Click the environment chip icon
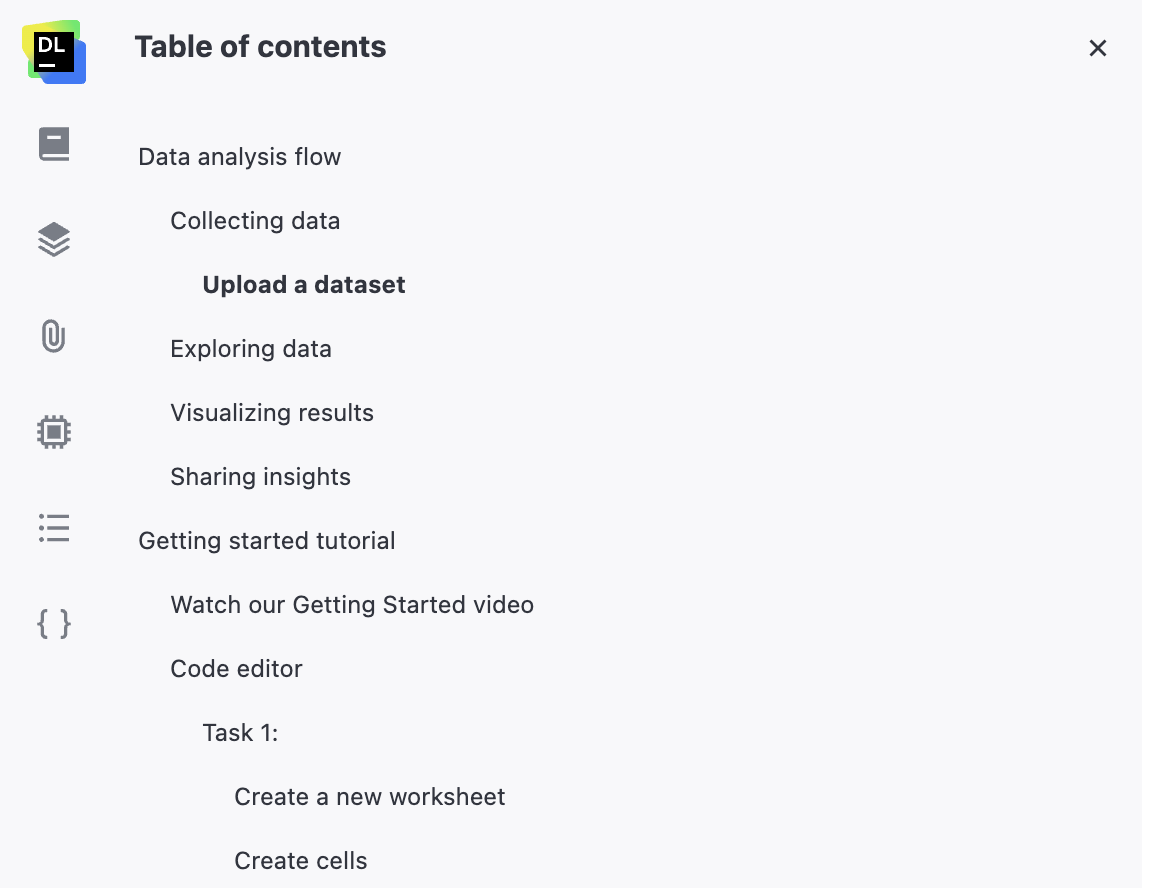 pos(53,430)
